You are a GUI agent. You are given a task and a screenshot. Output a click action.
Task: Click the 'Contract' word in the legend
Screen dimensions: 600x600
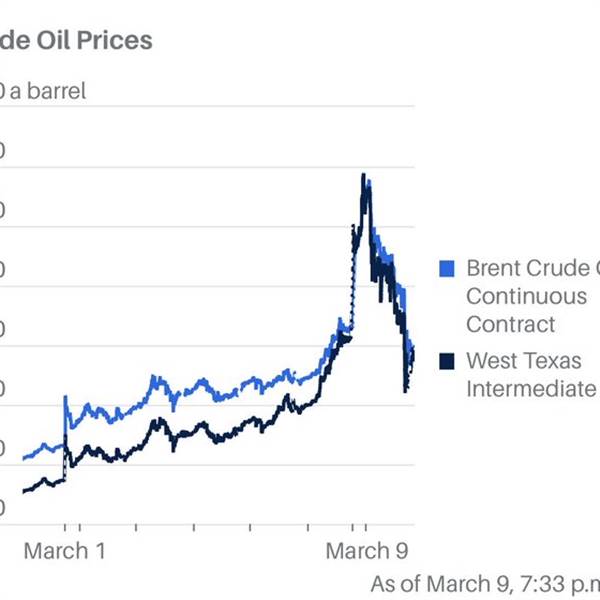pos(510,324)
